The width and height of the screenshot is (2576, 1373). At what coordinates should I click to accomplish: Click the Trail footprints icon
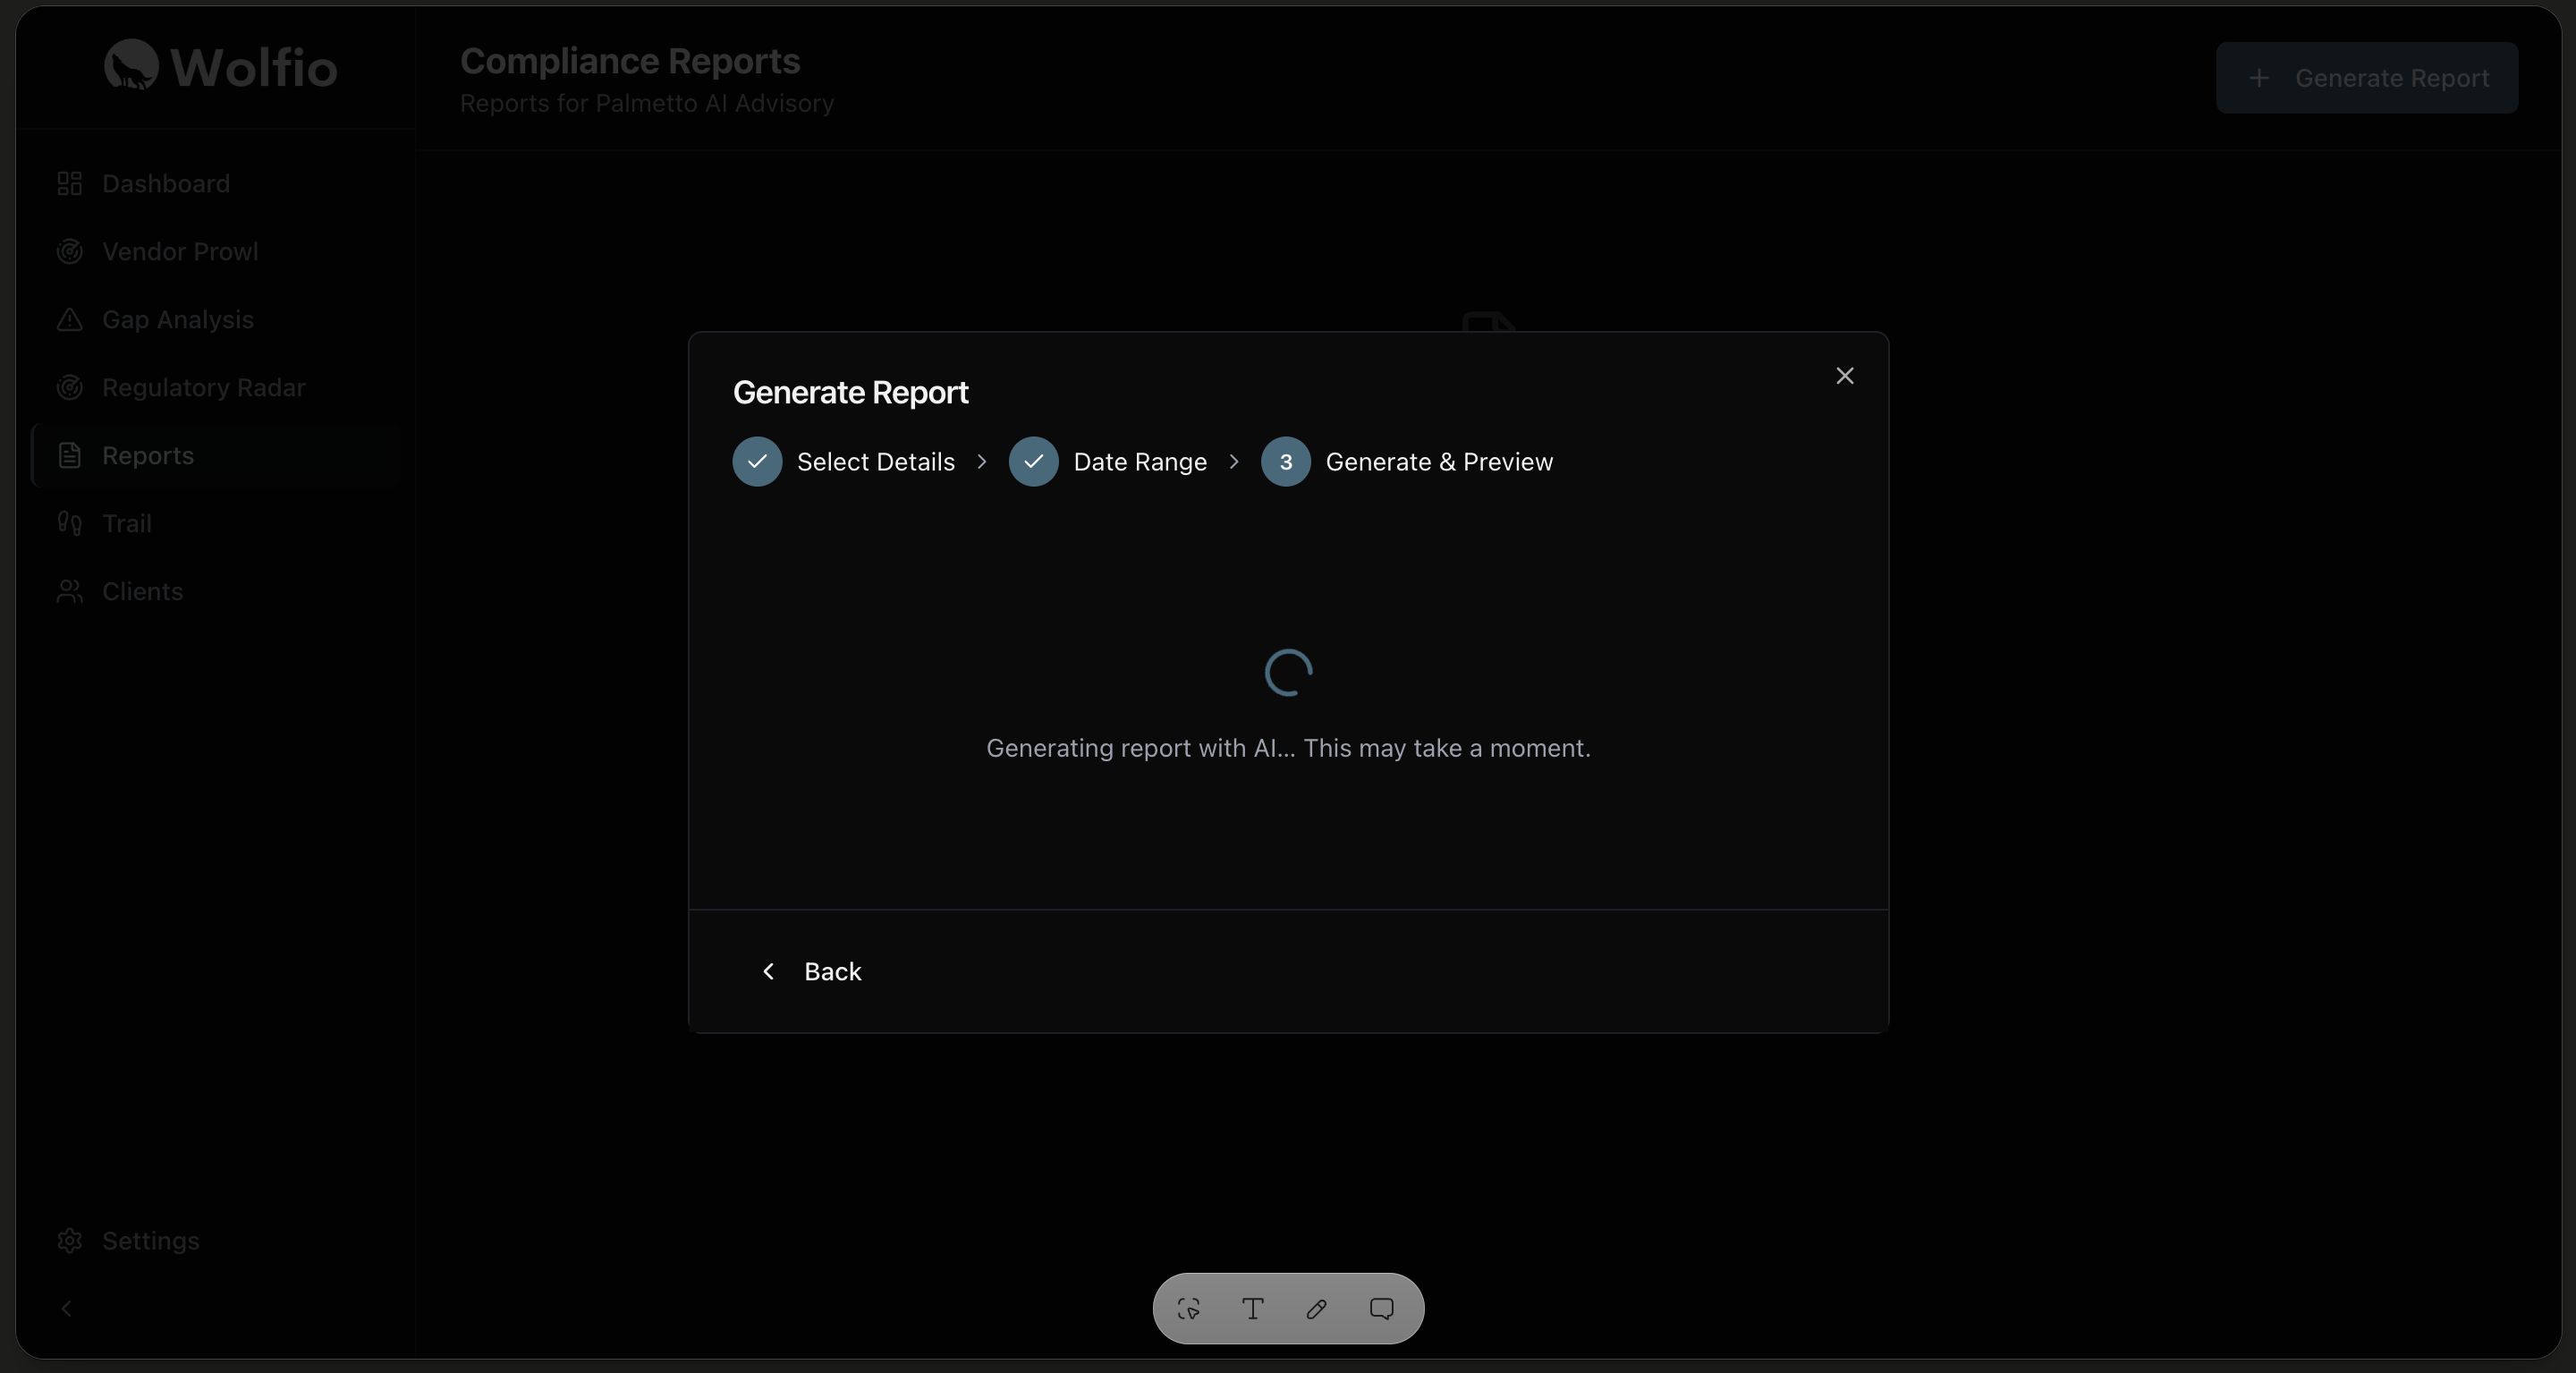69,524
